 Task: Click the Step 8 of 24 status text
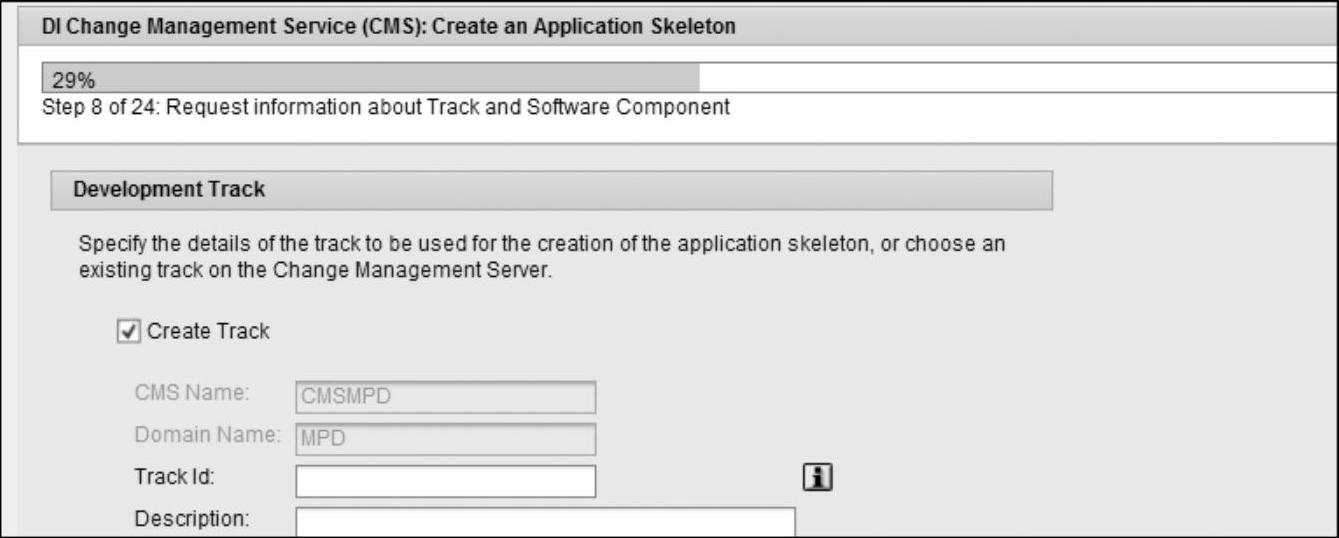386,106
